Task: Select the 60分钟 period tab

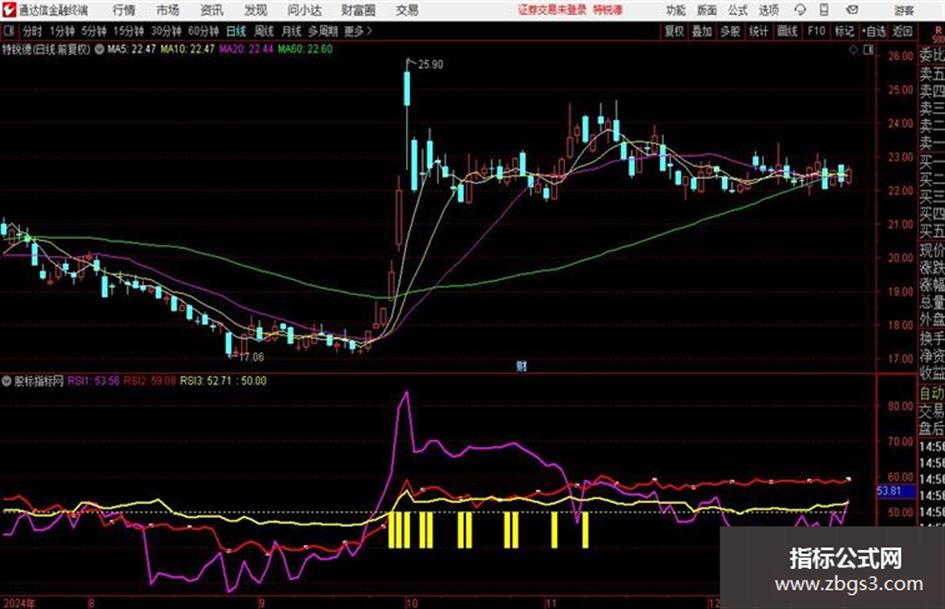Action: coord(203,31)
